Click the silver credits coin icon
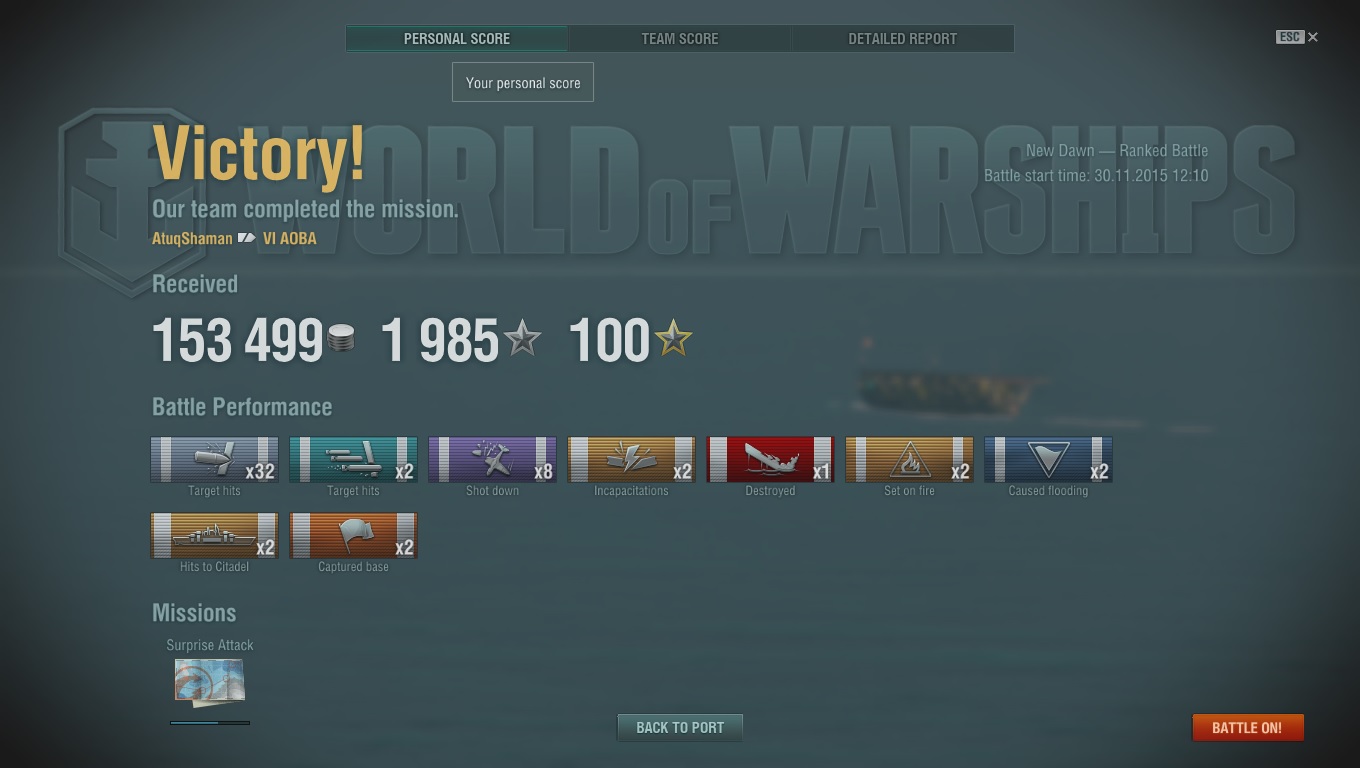 [341, 339]
